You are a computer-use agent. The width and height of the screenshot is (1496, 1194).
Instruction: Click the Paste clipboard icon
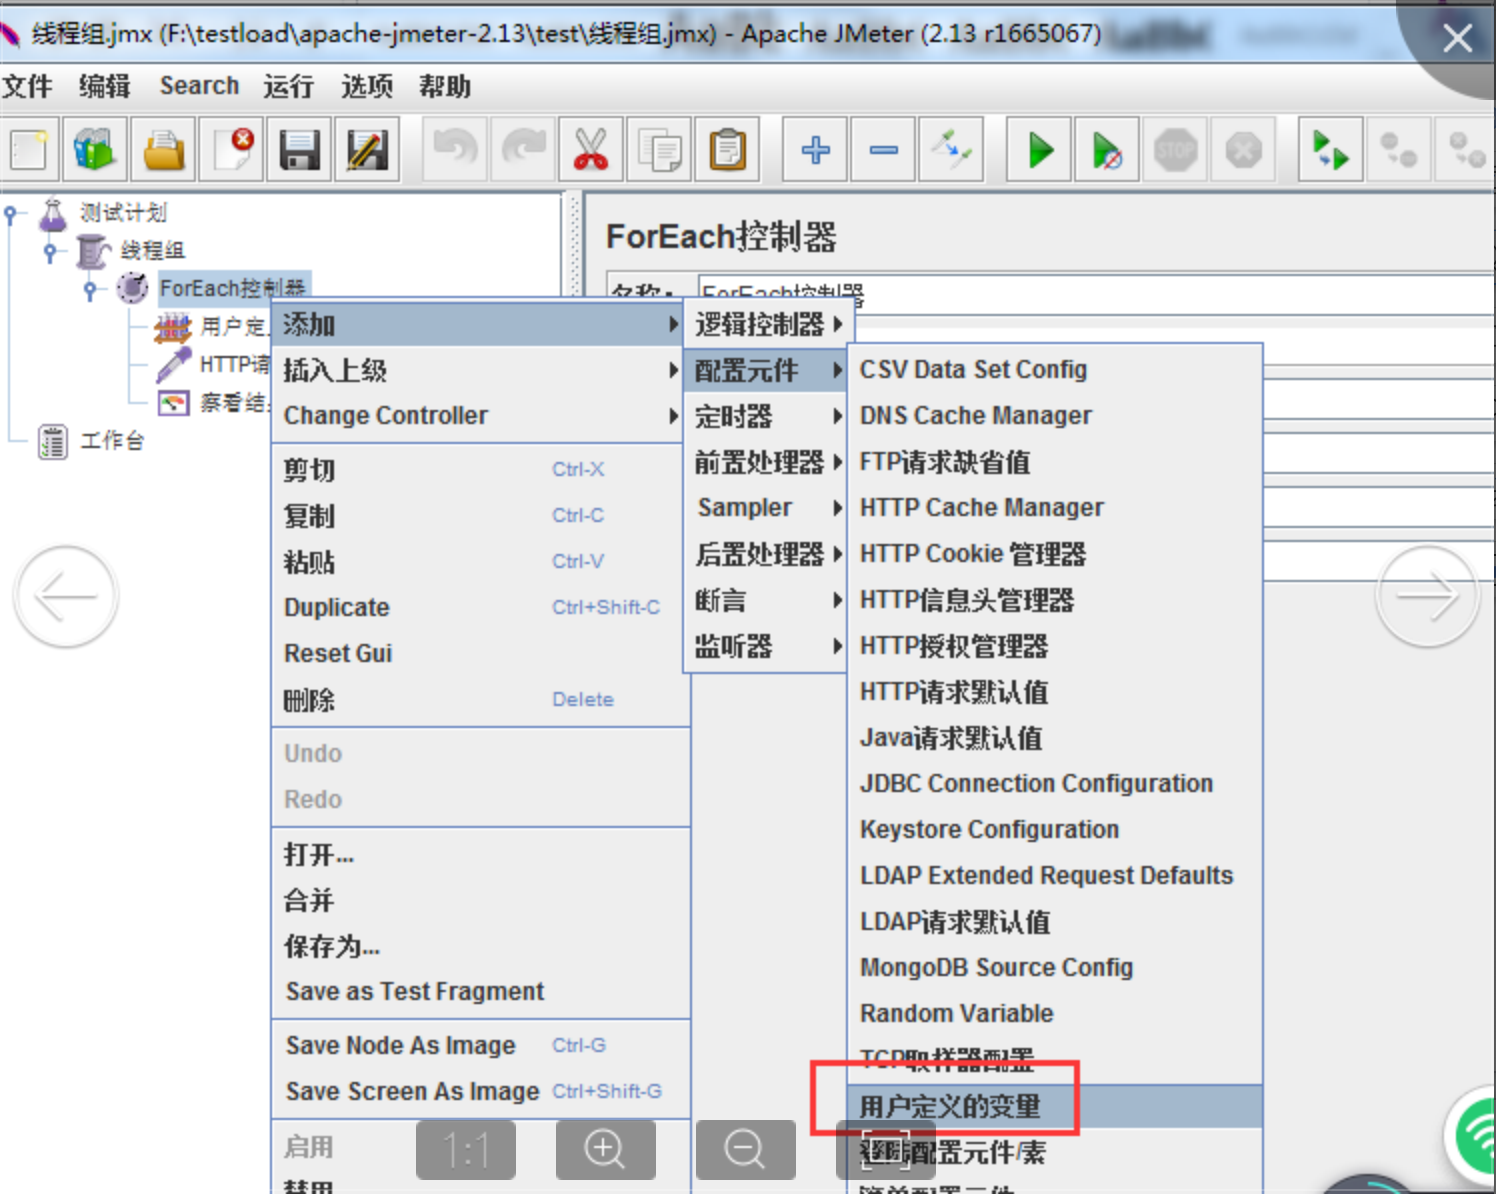727,150
